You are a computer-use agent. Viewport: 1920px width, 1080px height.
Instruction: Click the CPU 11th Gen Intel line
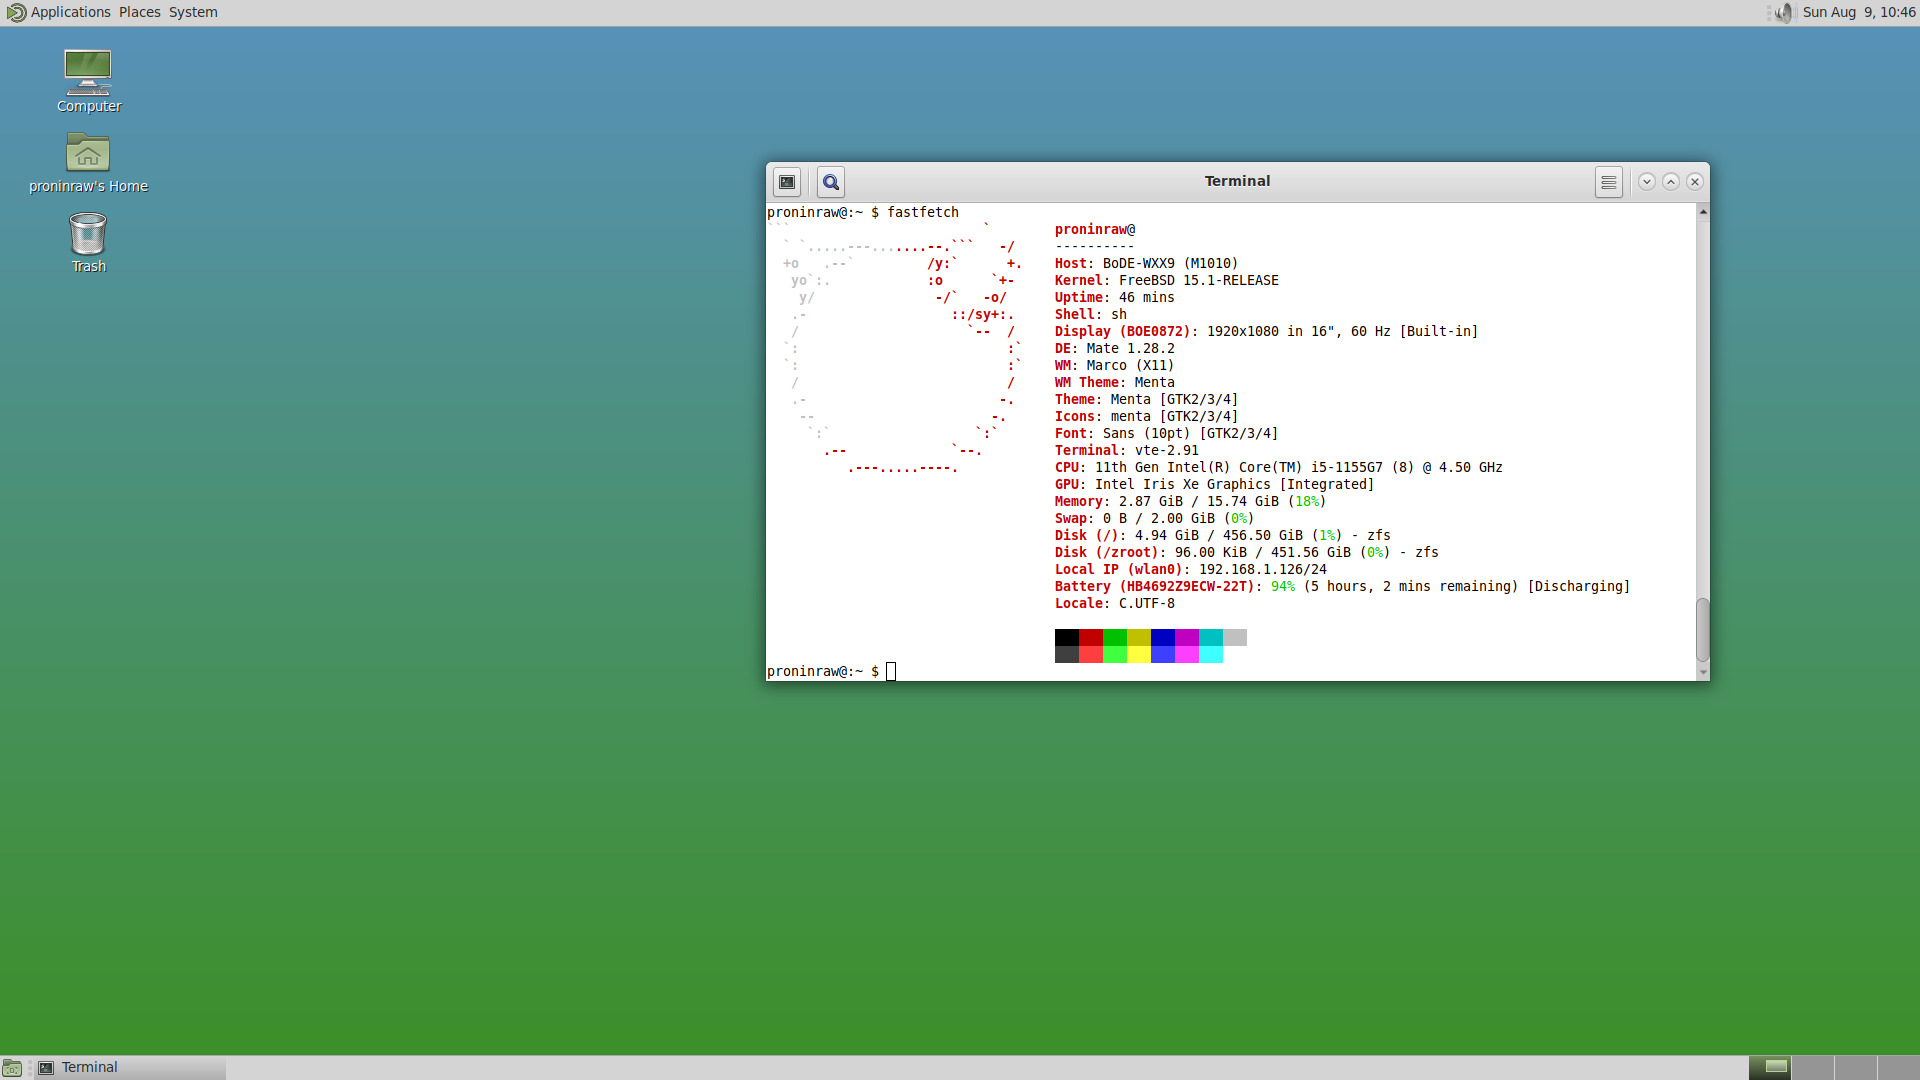[x=1279, y=468]
